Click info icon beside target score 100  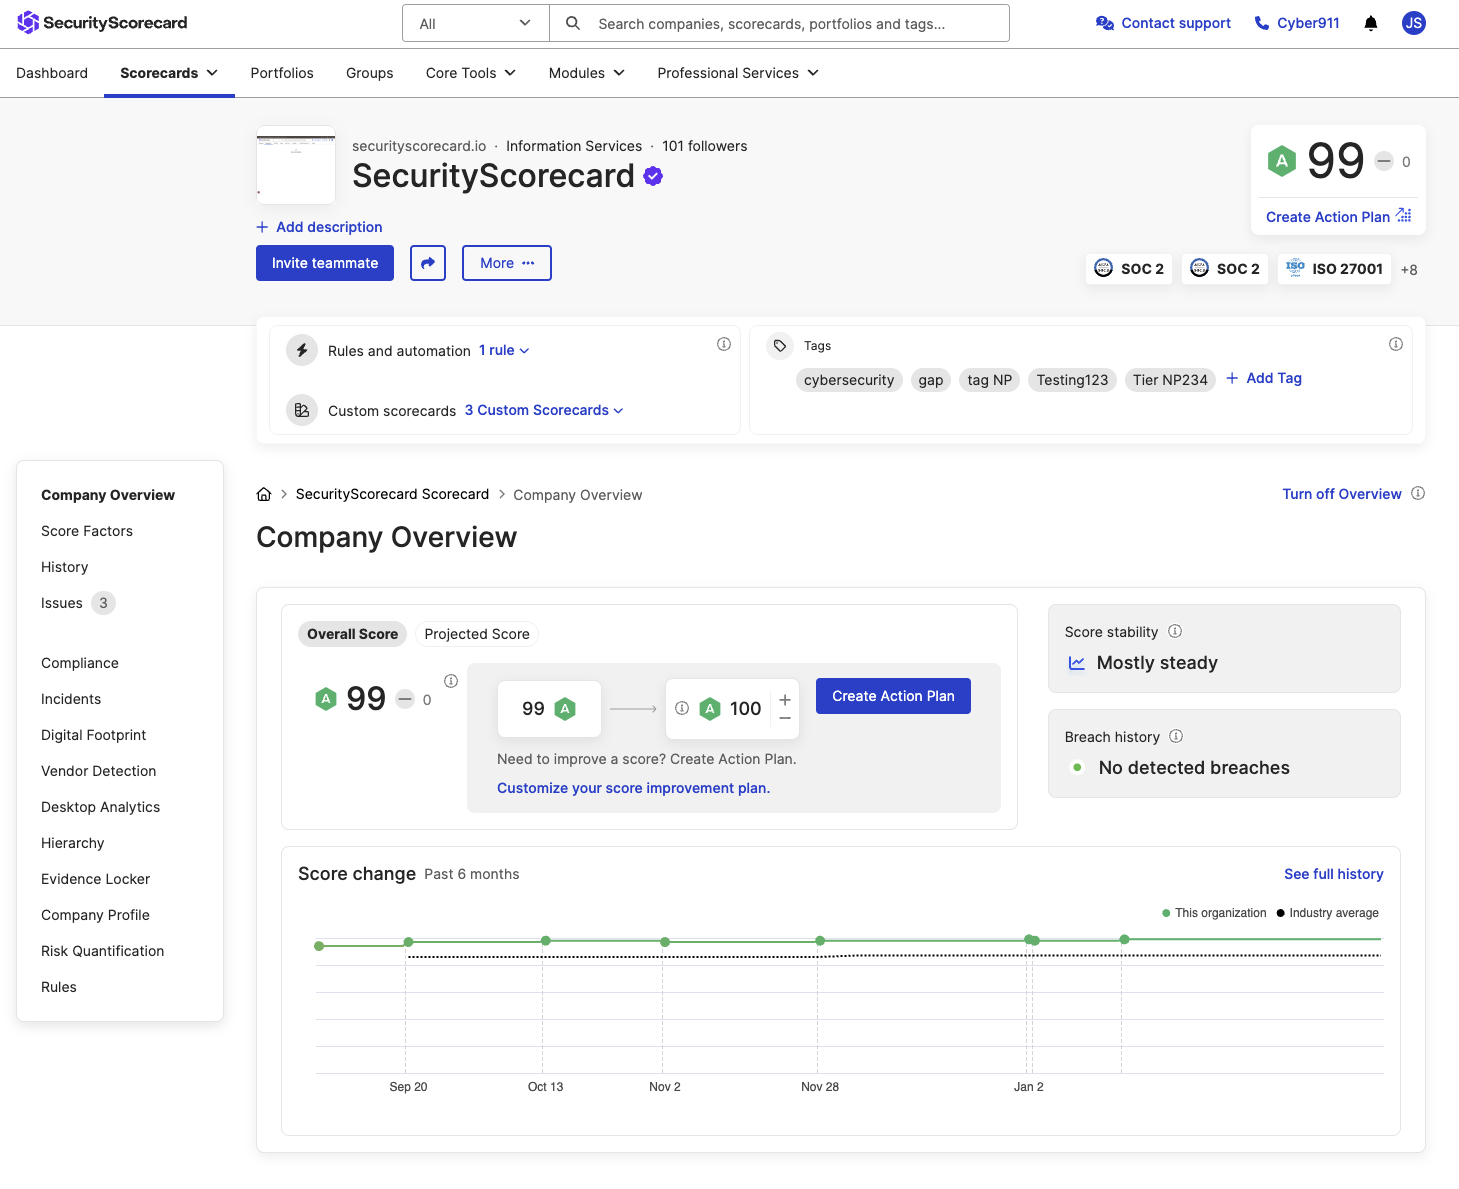682,708
